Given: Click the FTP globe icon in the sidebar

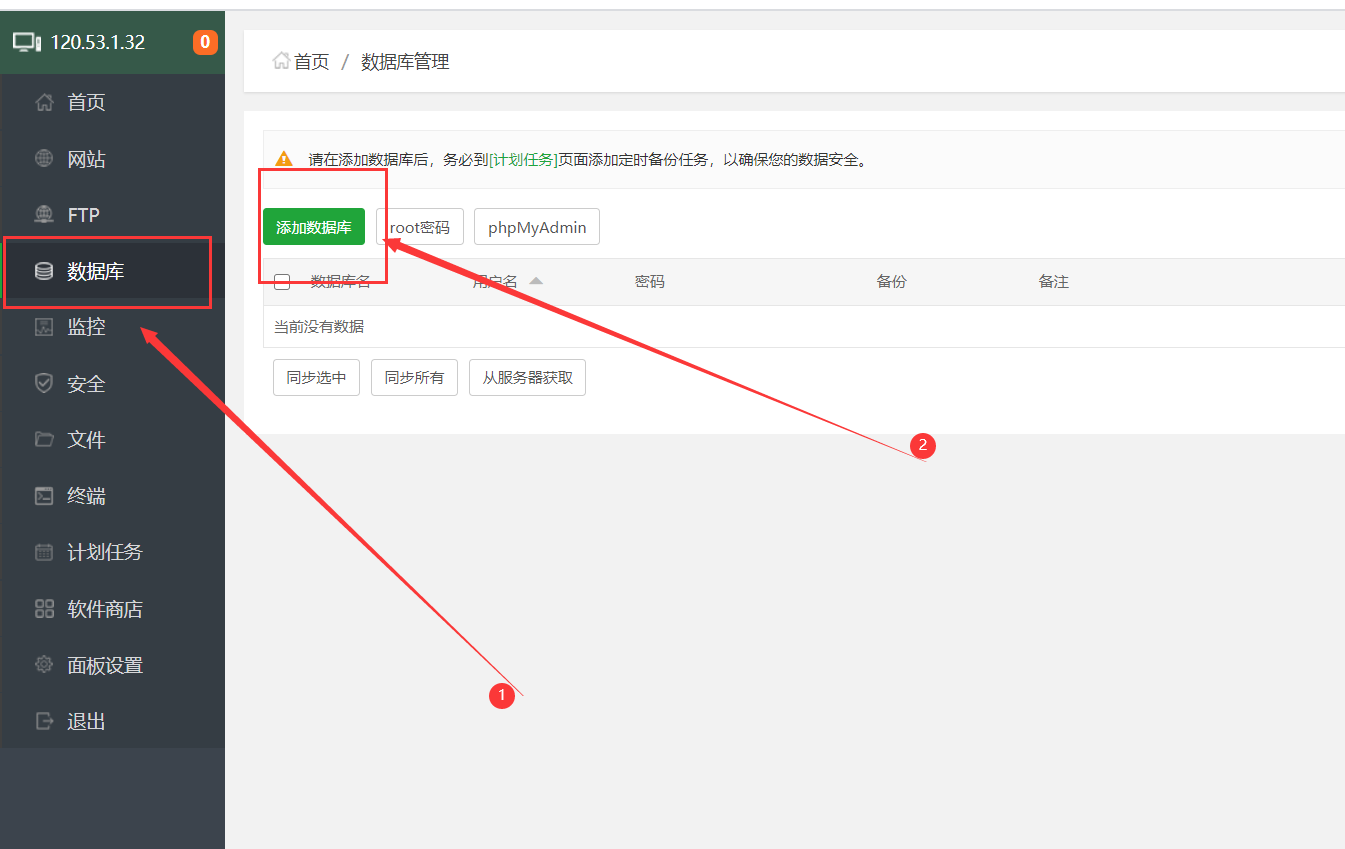Looking at the screenshot, I should (x=44, y=214).
